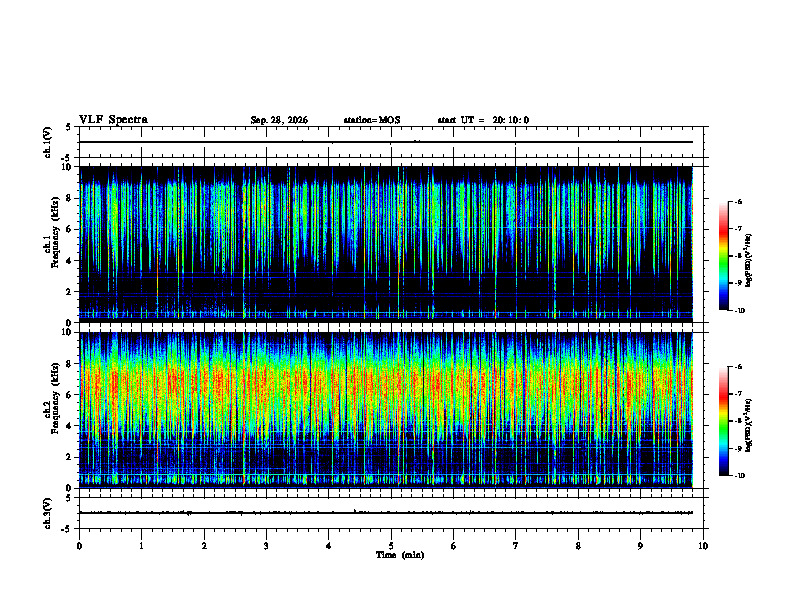Click the ch.3(V) waveform panel label
Image resolution: width=792 pixels, height=612 pixels.
click(48, 514)
